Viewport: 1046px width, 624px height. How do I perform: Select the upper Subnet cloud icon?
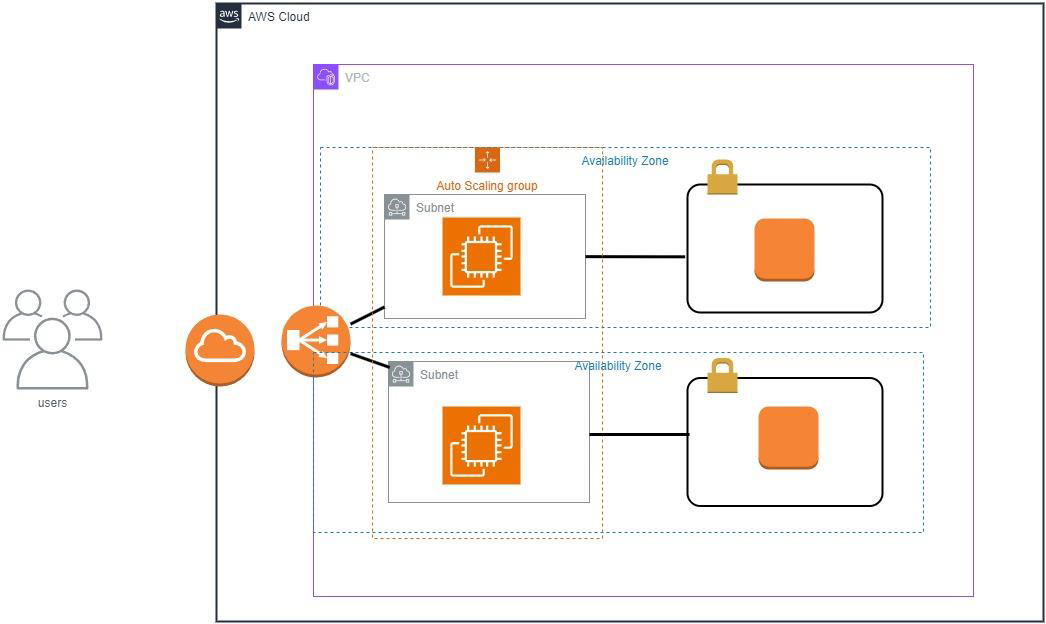point(397,208)
